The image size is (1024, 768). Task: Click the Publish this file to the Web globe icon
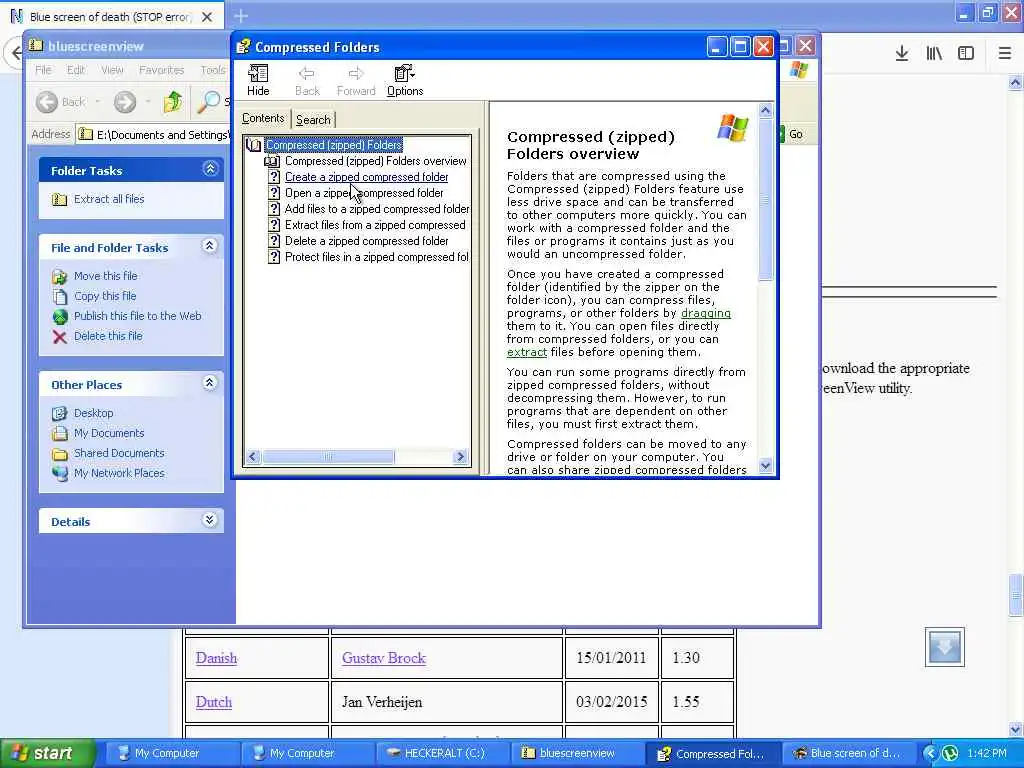[59, 317]
